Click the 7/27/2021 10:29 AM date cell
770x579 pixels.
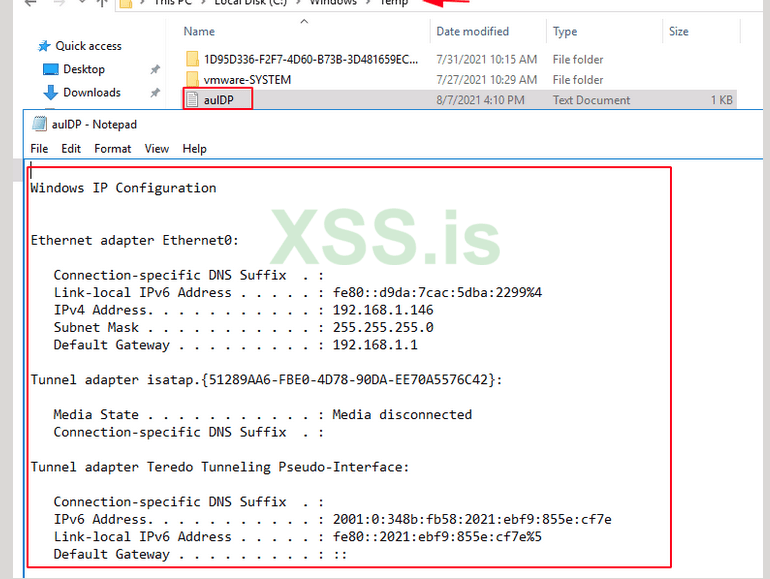coord(487,80)
